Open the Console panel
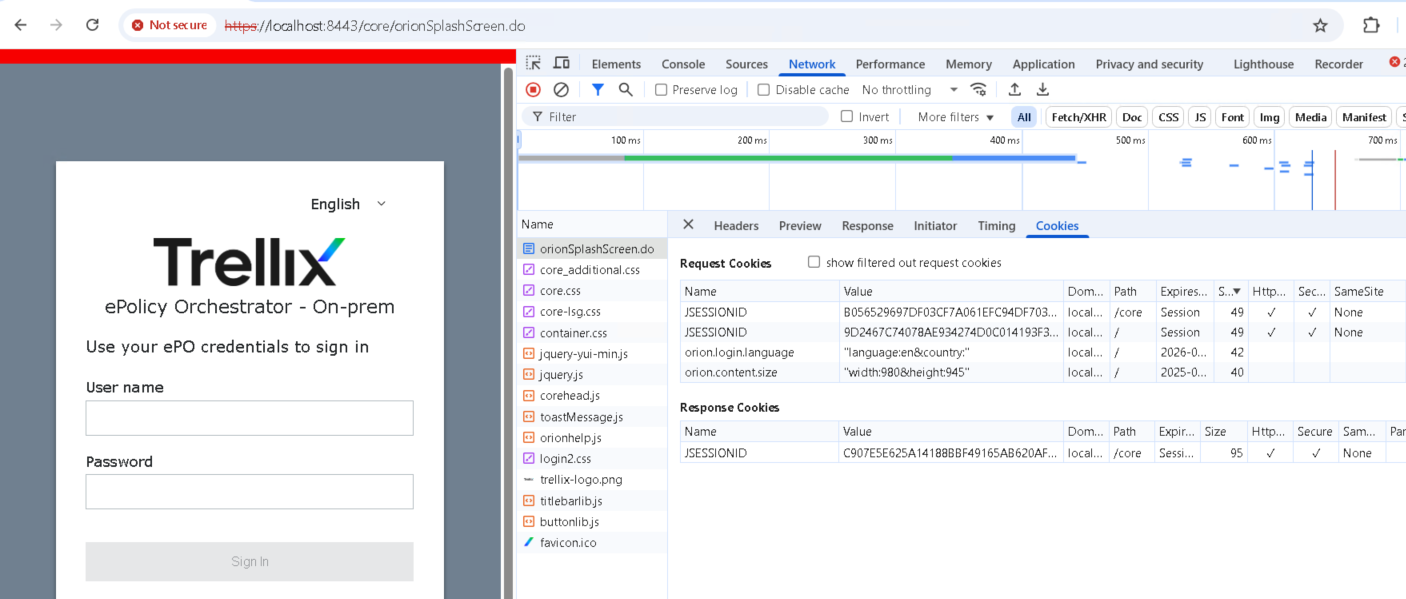This screenshot has height=599, width=1406. click(x=683, y=63)
